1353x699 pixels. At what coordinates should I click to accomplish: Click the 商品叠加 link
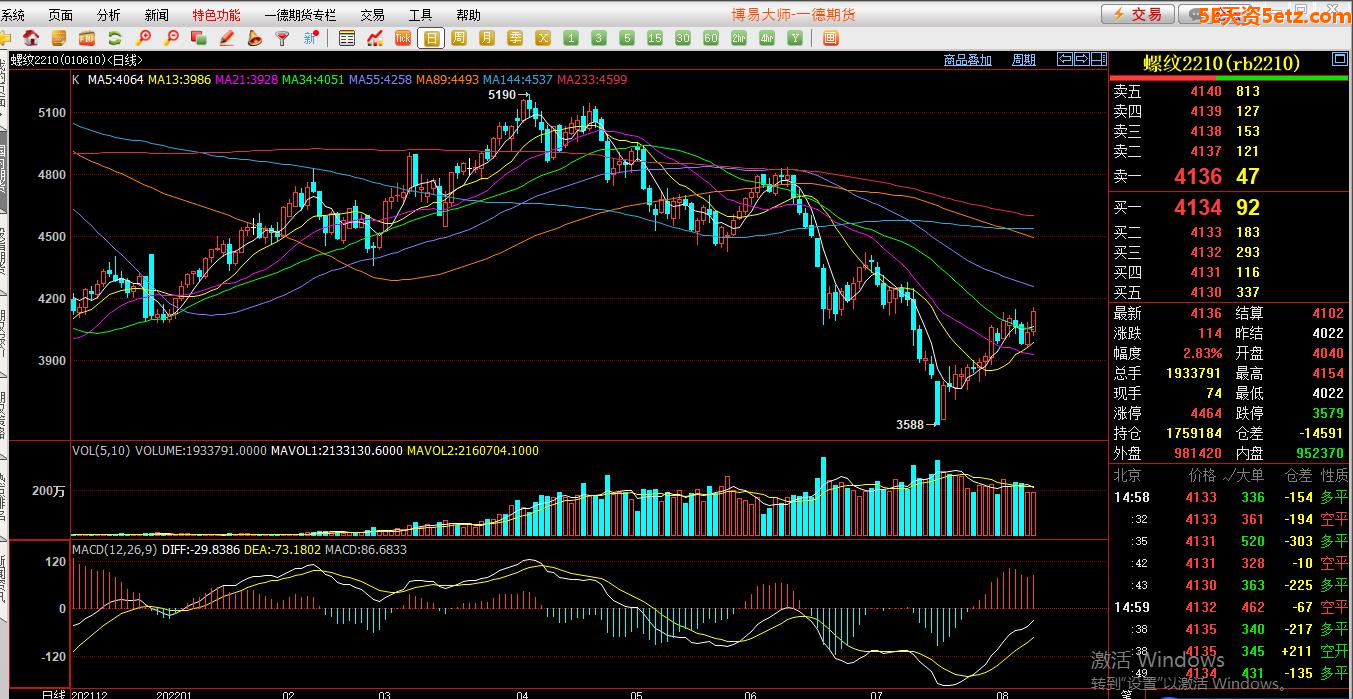click(x=968, y=60)
